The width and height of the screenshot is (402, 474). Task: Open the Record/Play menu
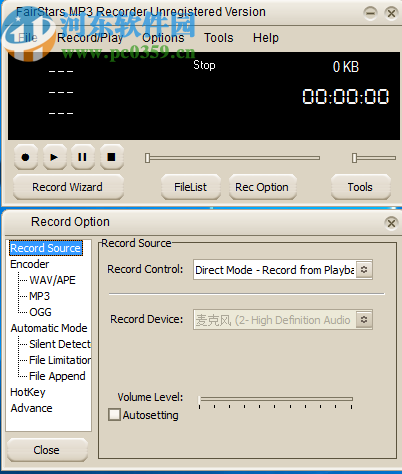tap(90, 38)
